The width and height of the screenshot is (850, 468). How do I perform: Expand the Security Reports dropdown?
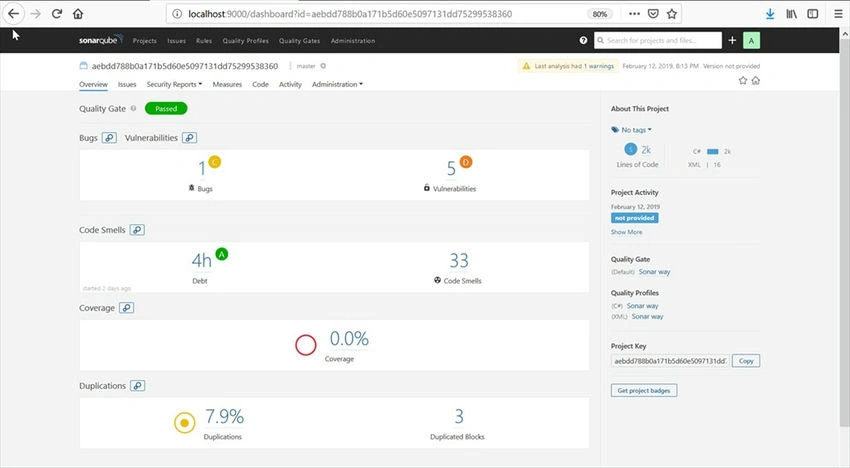[174, 85]
